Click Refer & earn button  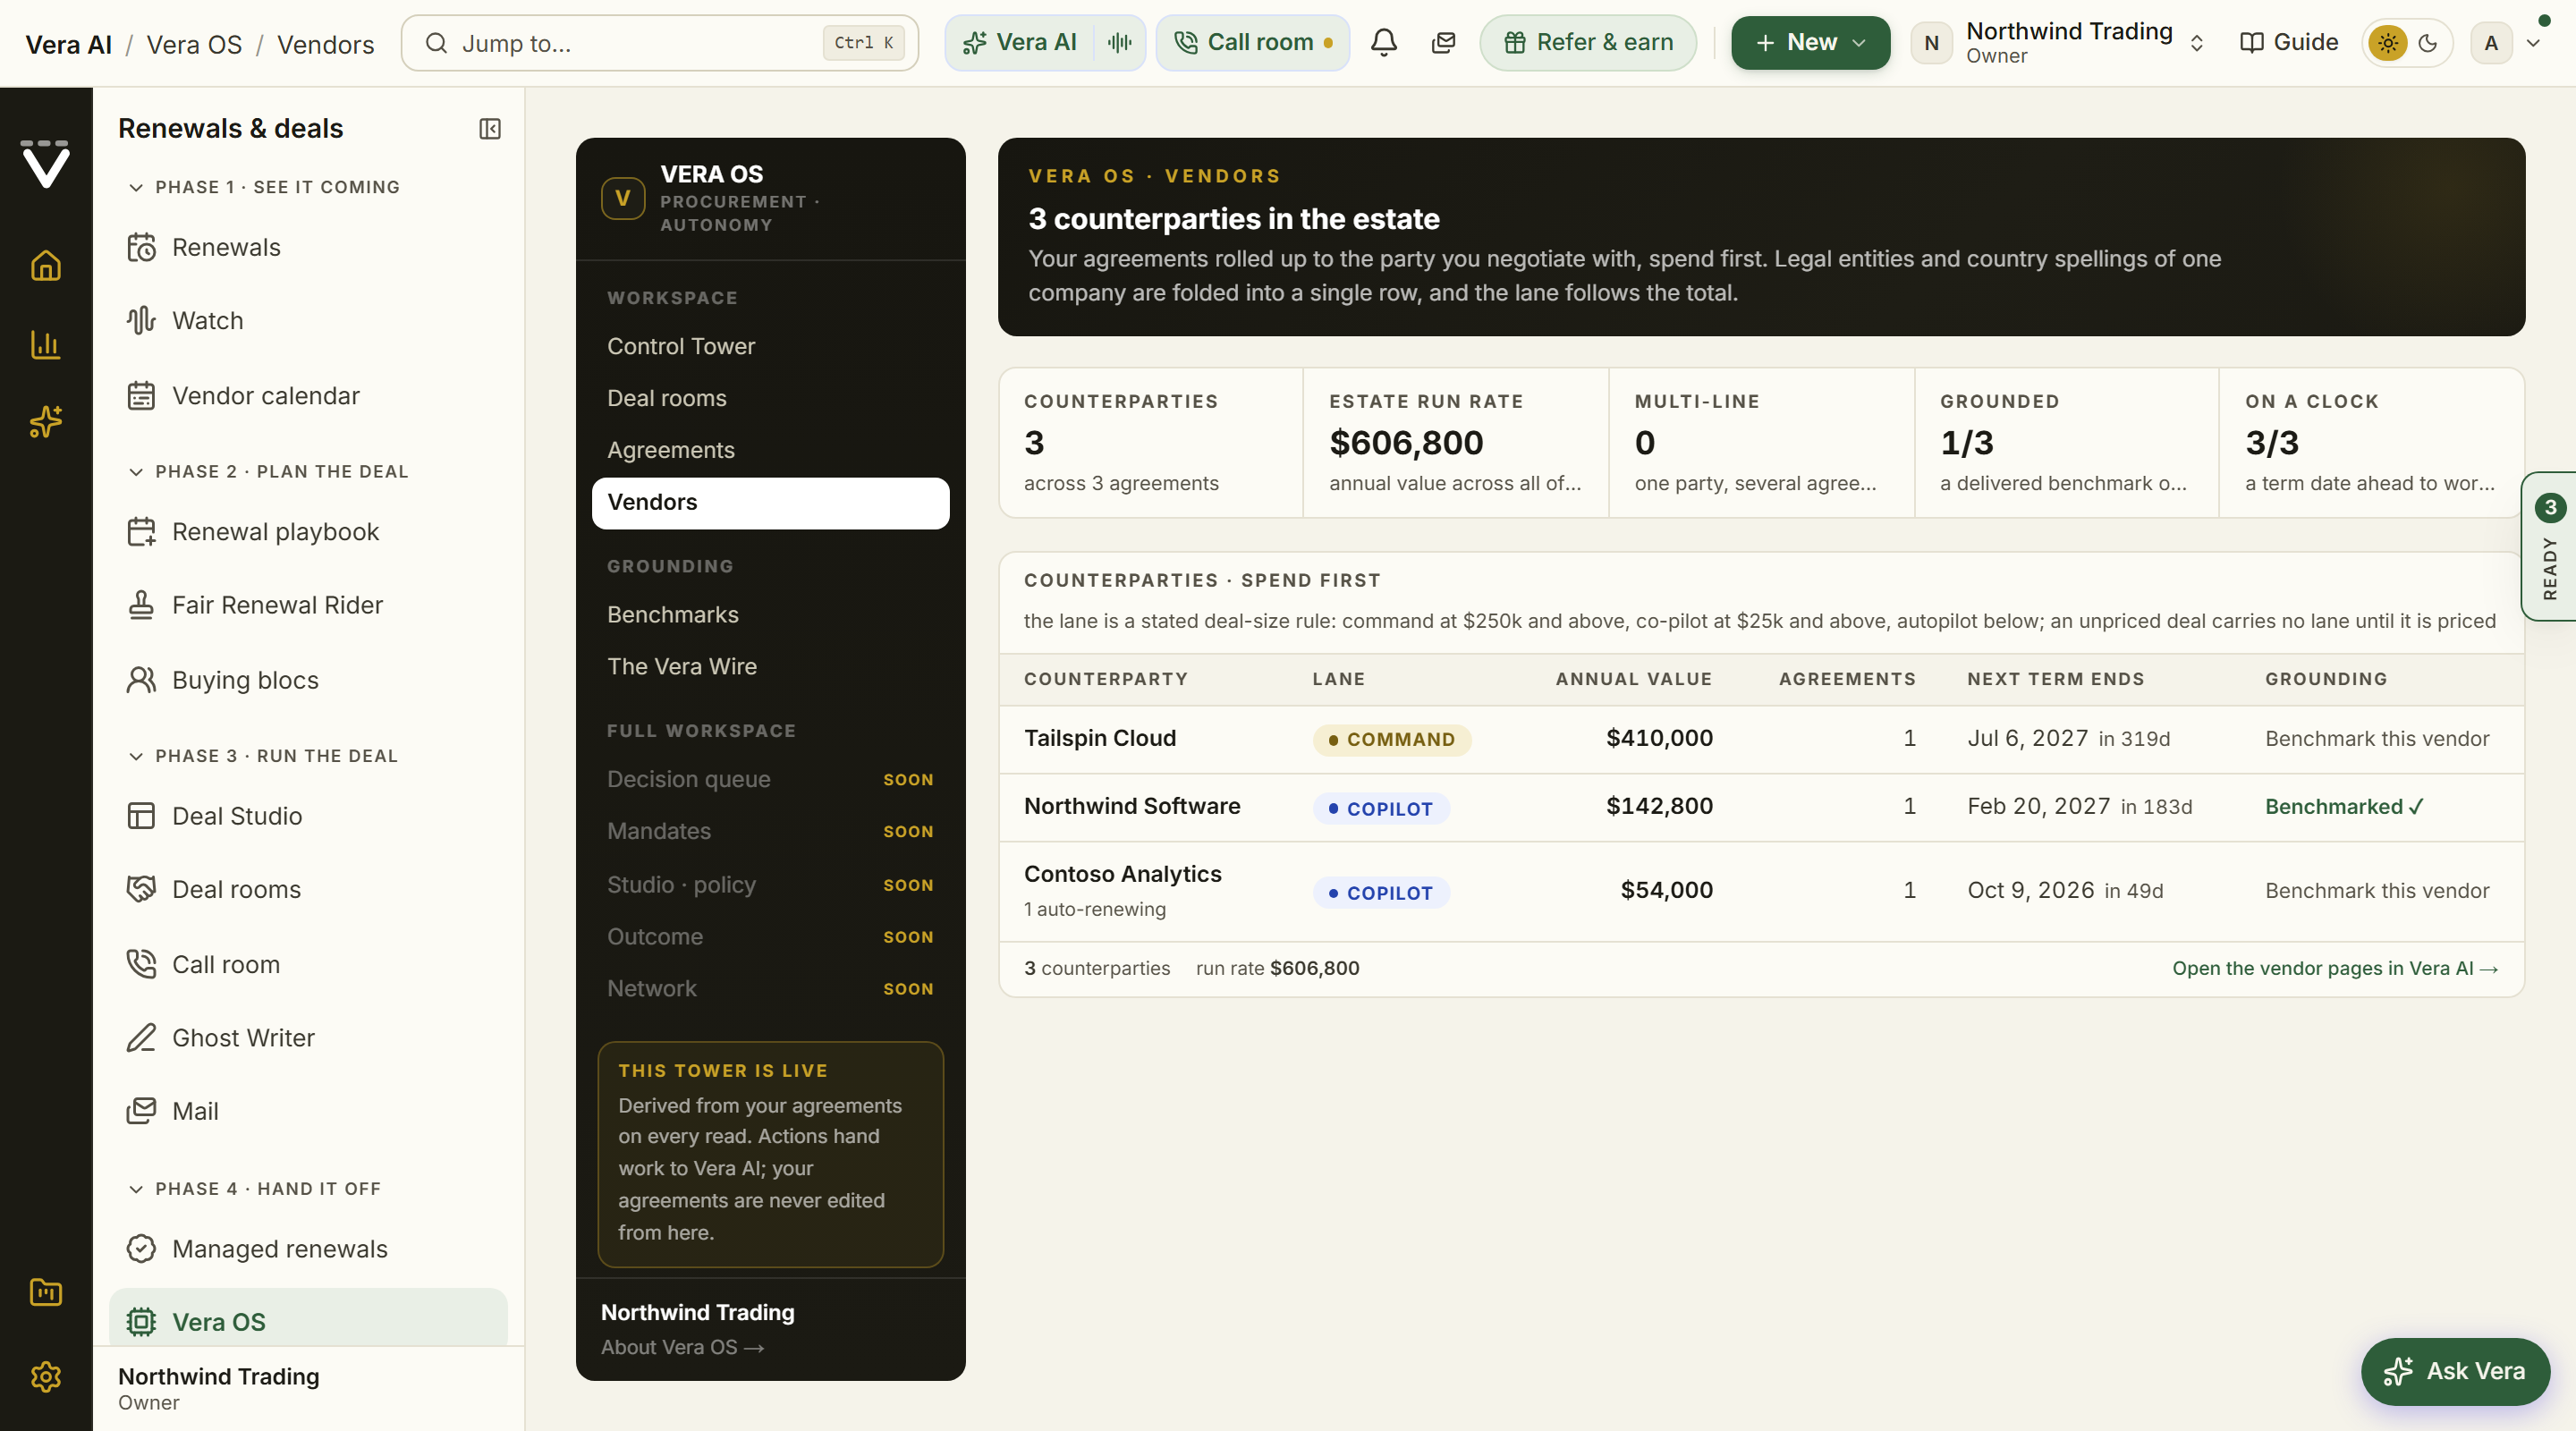pos(1588,42)
